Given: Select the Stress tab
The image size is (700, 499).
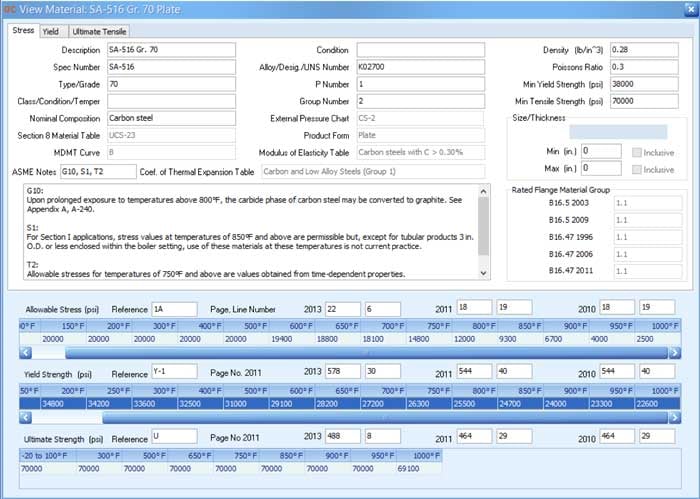Looking at the screenshot, I should pos(22,31).
